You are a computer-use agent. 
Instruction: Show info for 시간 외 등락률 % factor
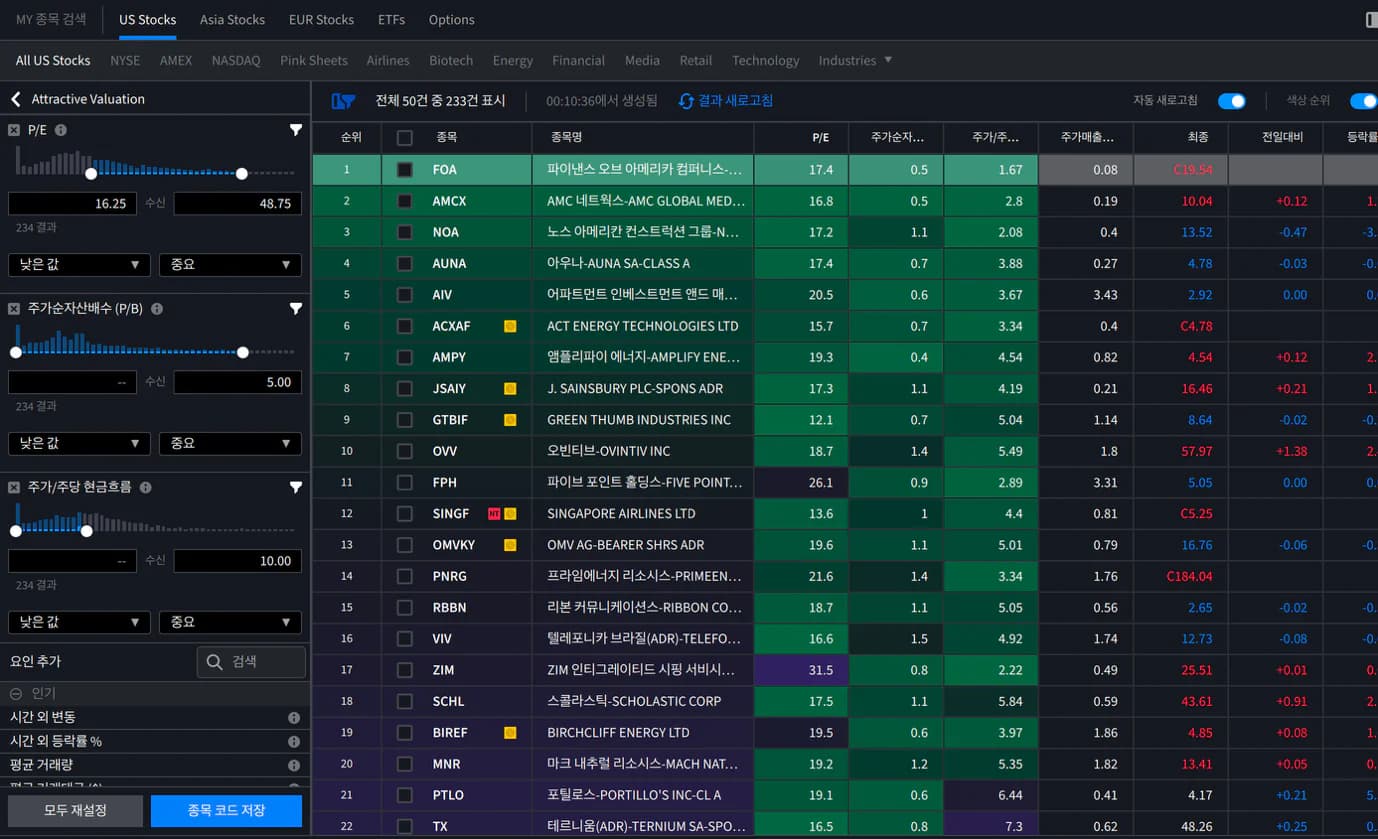pos(294,742)
